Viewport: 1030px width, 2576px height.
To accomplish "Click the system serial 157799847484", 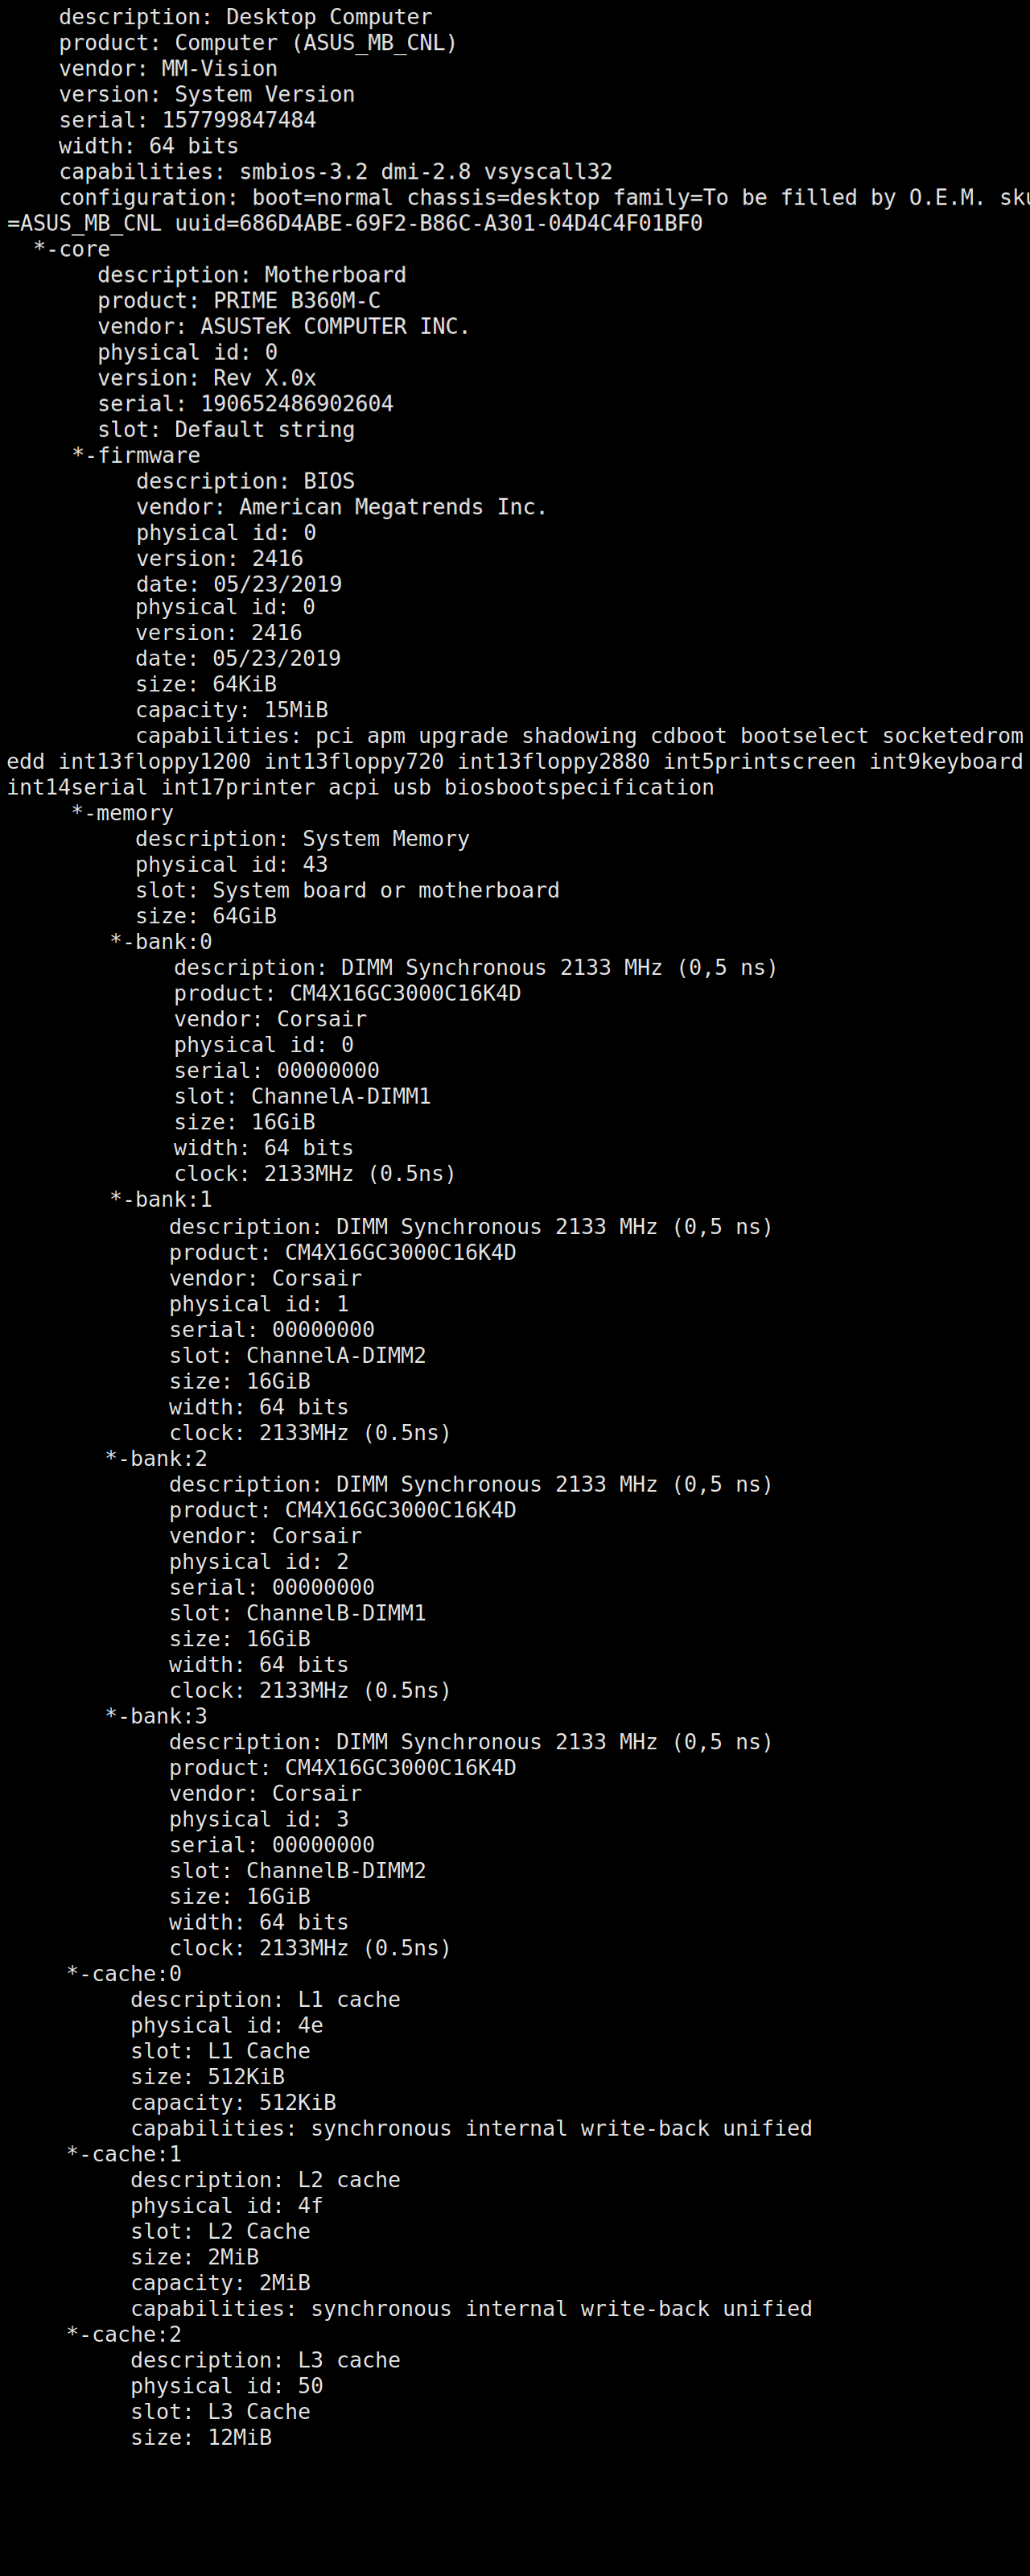I will pyautogui.click(x=238, y=120).
